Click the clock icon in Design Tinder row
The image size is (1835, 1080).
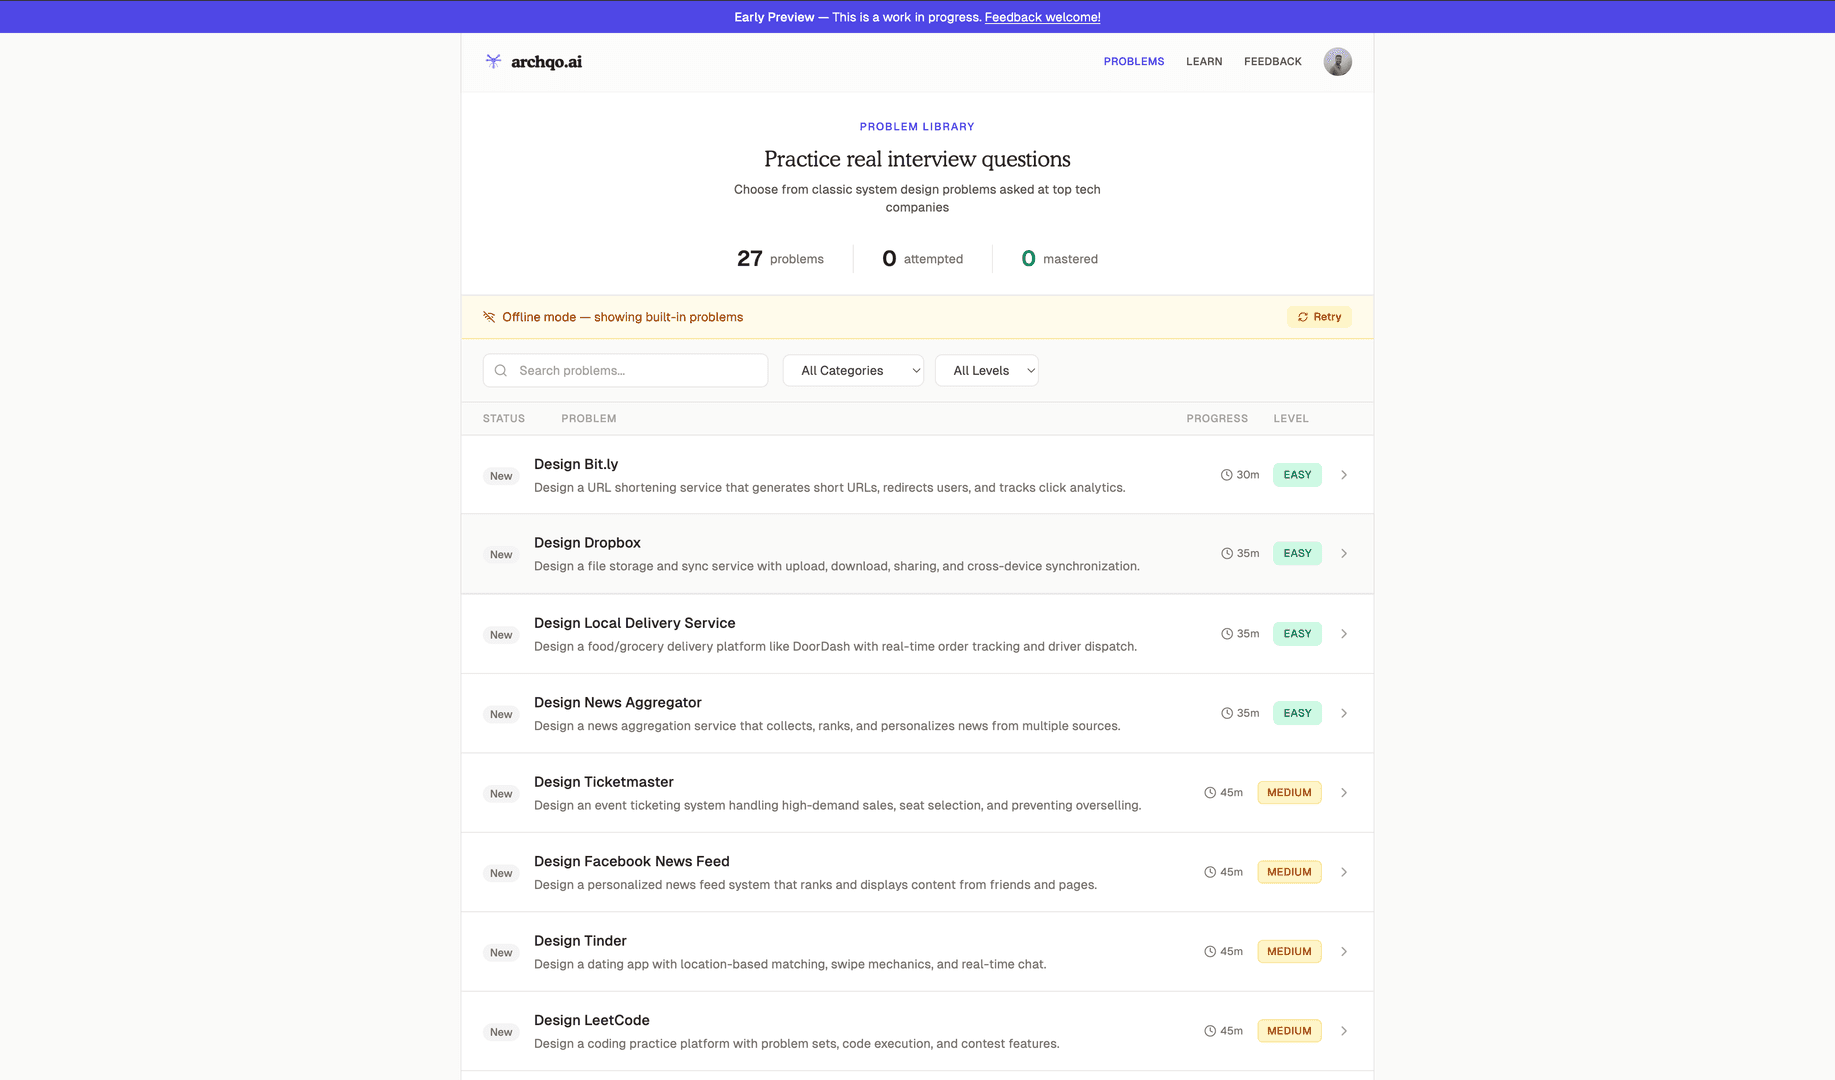[1210, 952]
